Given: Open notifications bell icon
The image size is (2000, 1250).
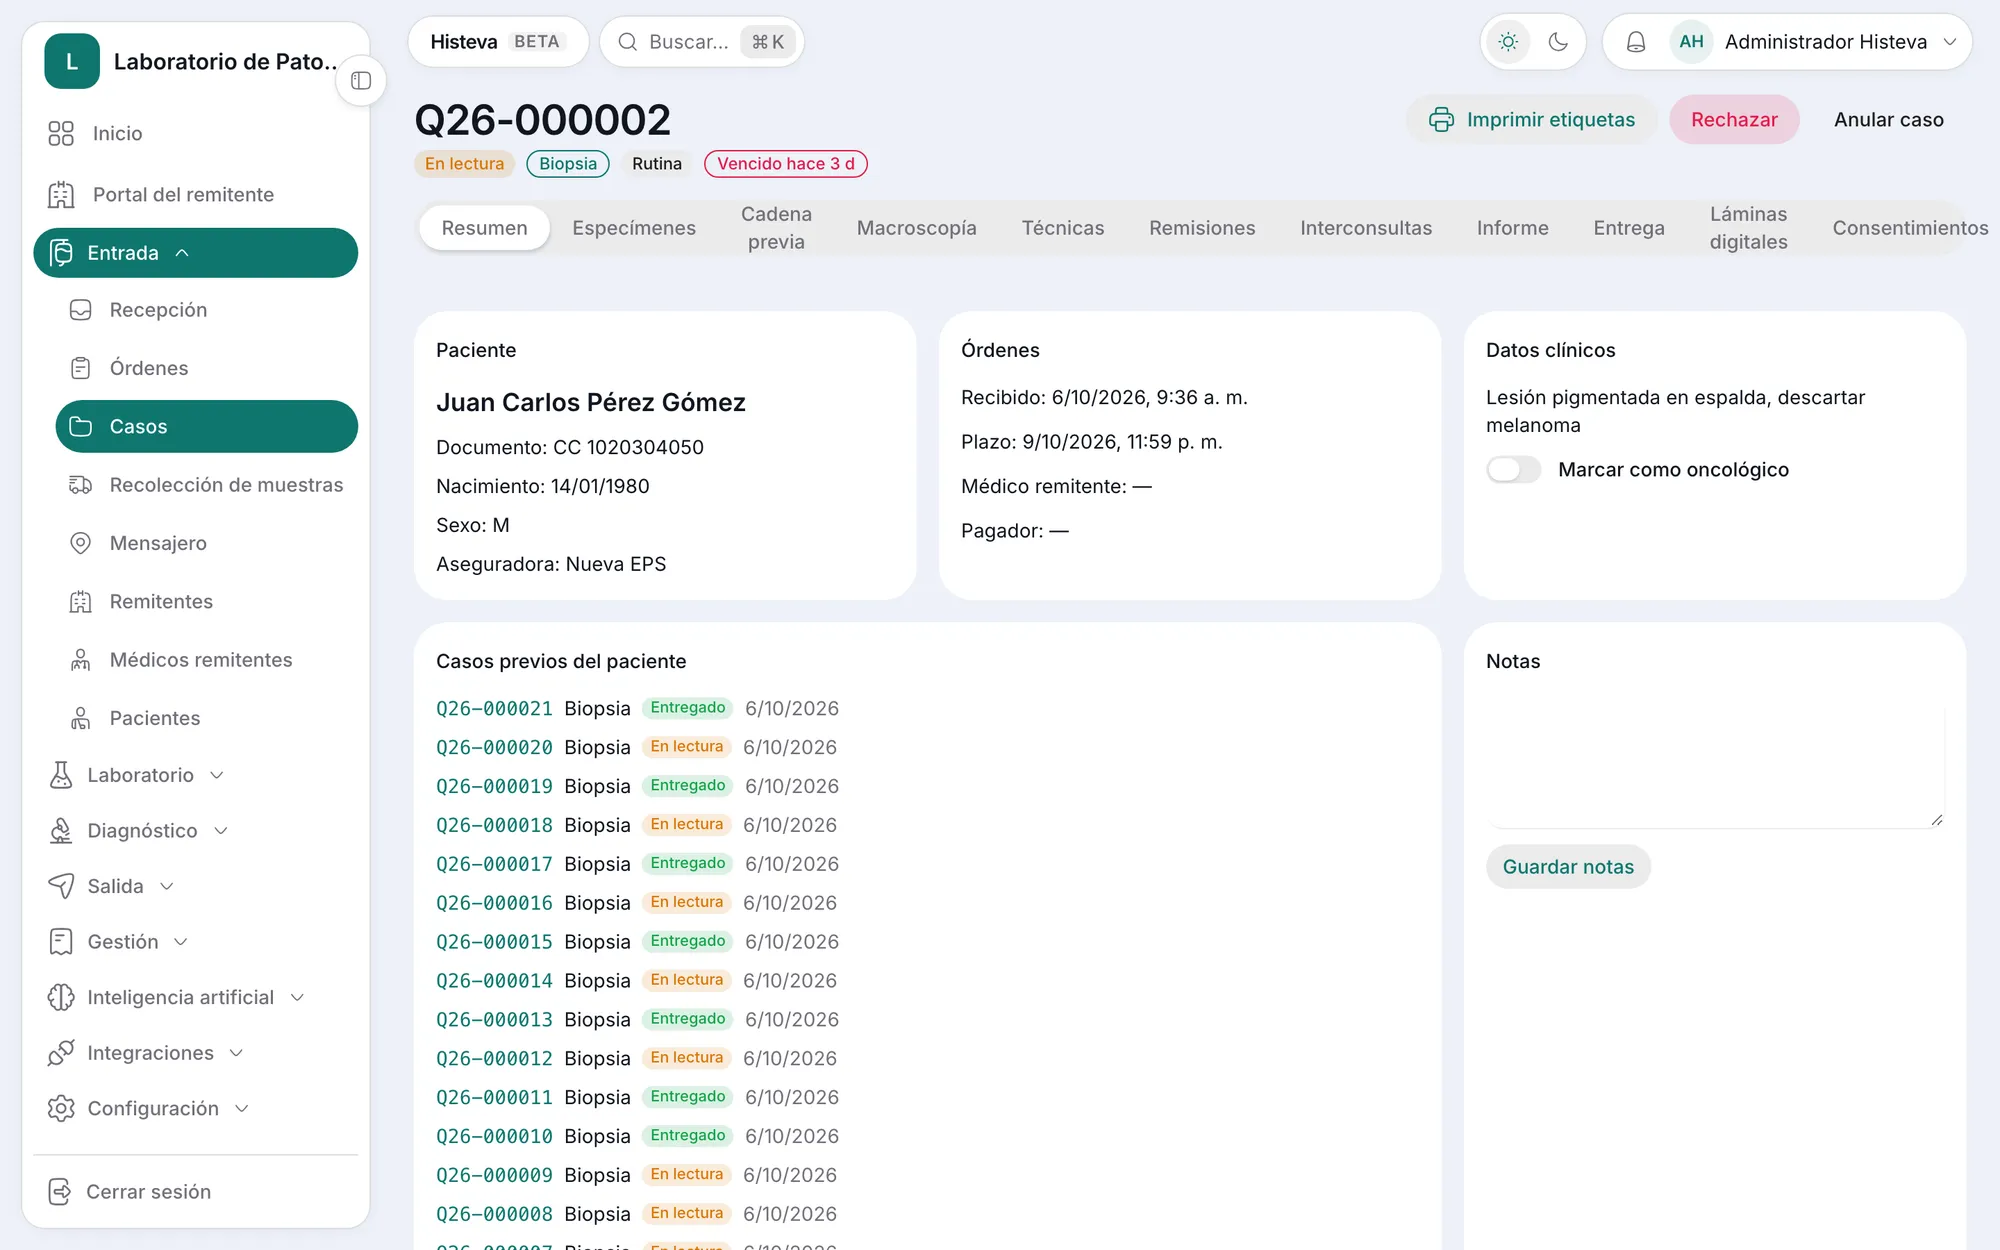Looking at the screenshot, I should (x=1636, y=42).
